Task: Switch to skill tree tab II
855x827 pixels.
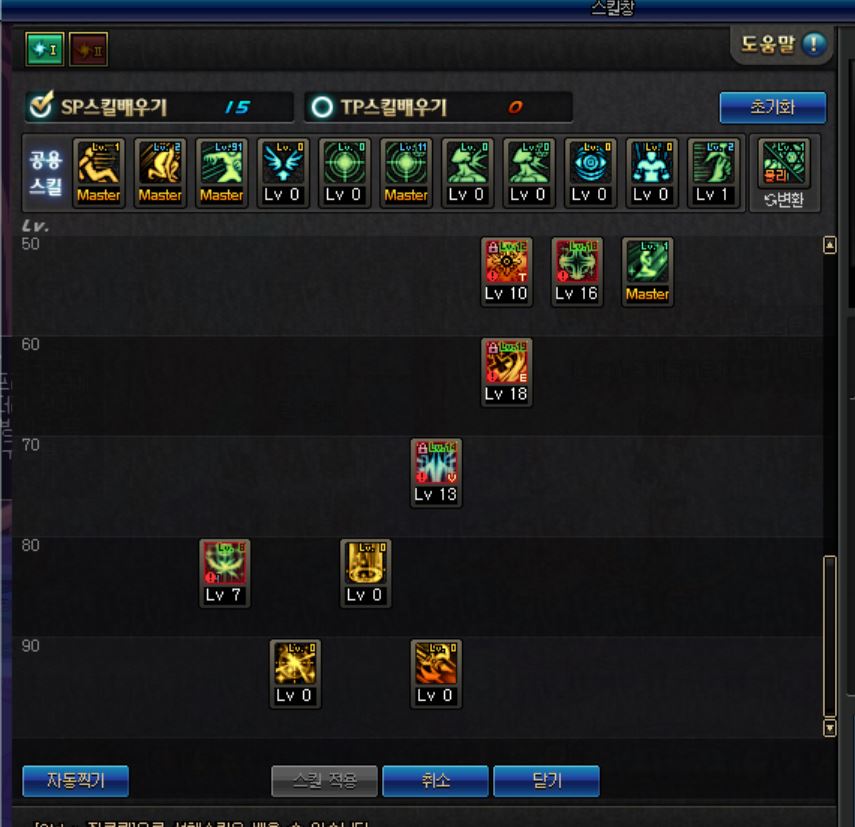Action: point(88,50)
